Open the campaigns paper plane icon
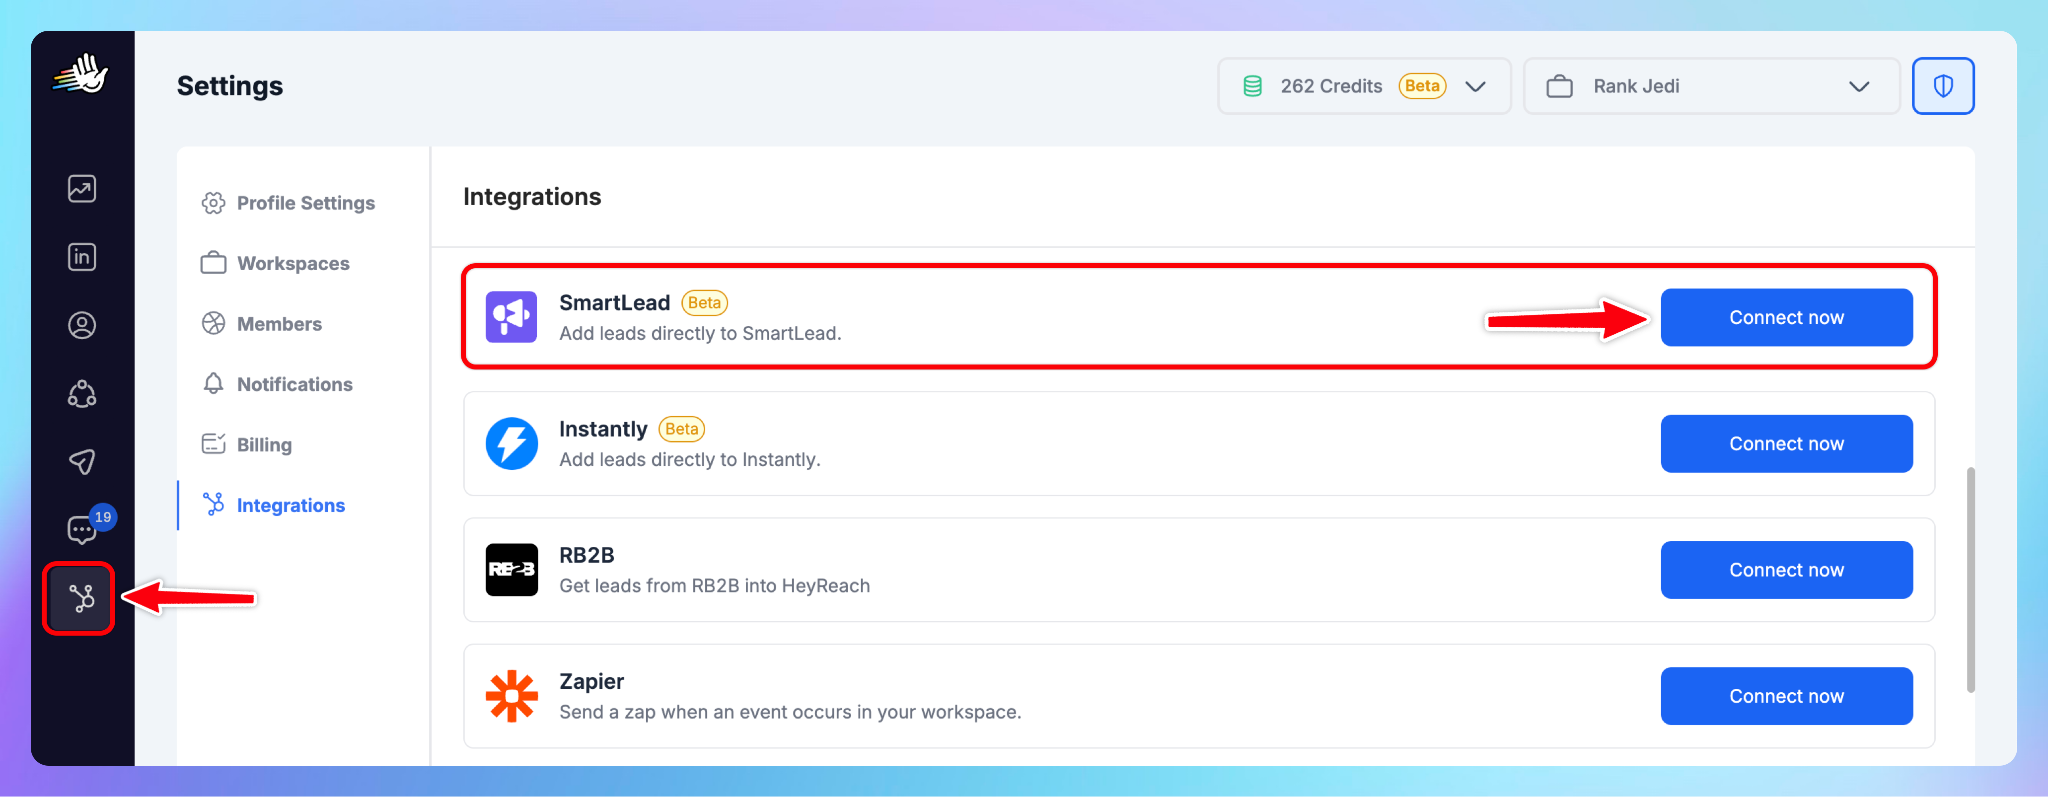Image resolution: width=2048 pixels, height=797 pixels. [x=82, y=461]
